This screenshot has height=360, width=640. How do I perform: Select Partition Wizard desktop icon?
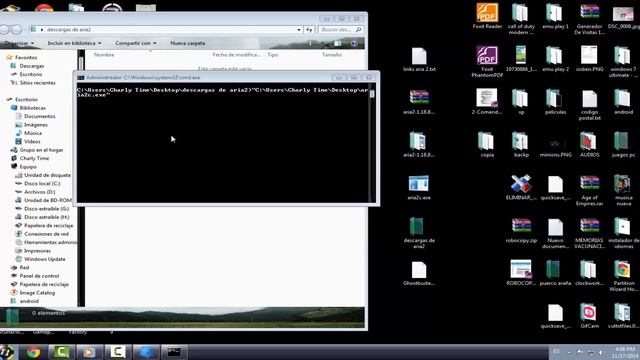[623, 276]
